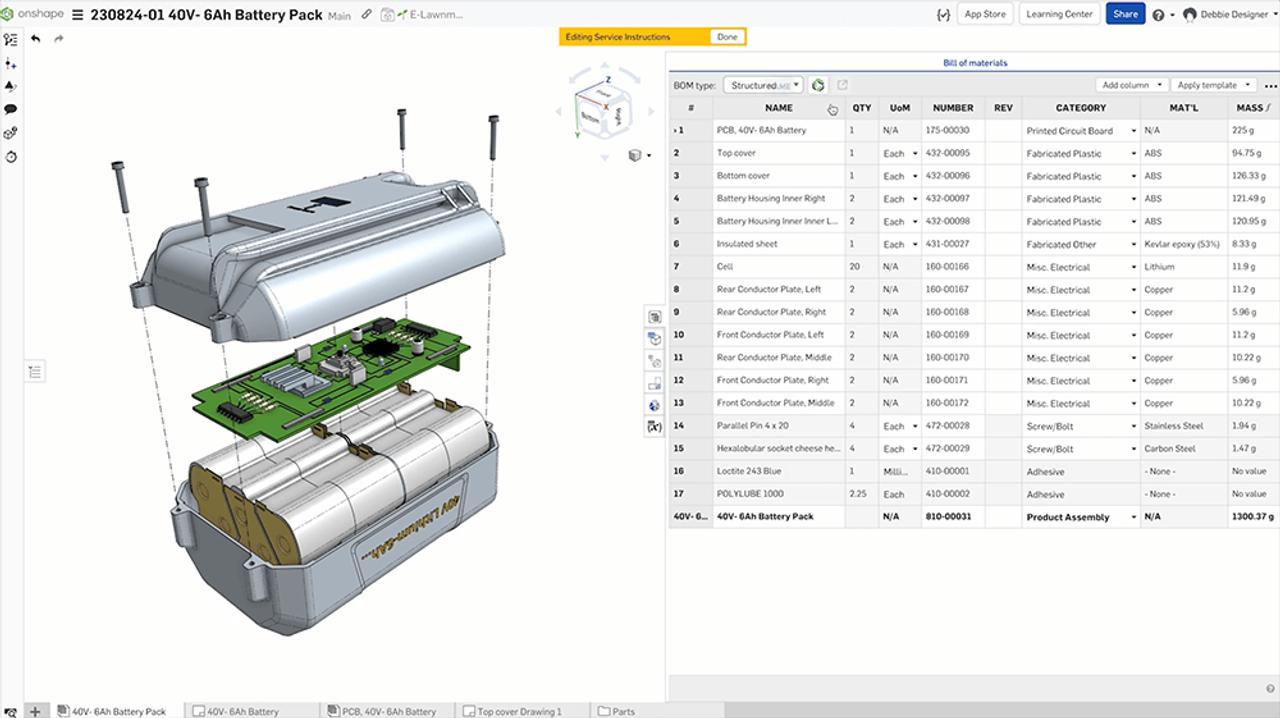The width and height of the screenshot is (1280, 718).
Task: Open the FeatureScript variables icon near the BOM table
Action: (x=655, y=425)
